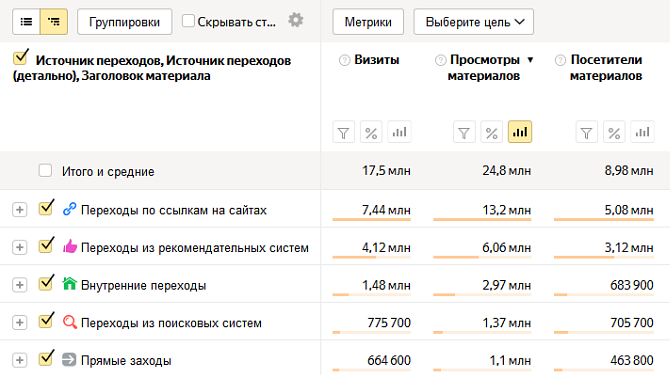Switch to flat list view icon
The image size is (670, 375).
click(x=26, y=21)
